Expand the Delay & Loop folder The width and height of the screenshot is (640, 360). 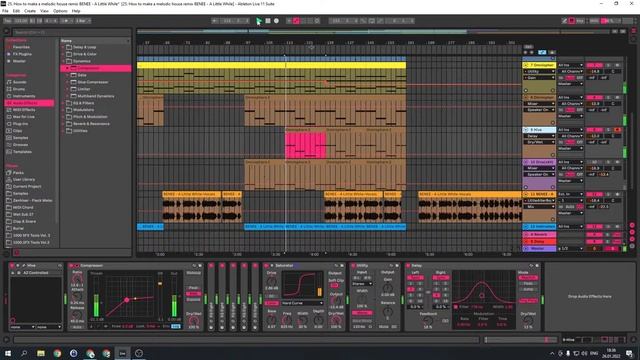[x=63, y=47]
